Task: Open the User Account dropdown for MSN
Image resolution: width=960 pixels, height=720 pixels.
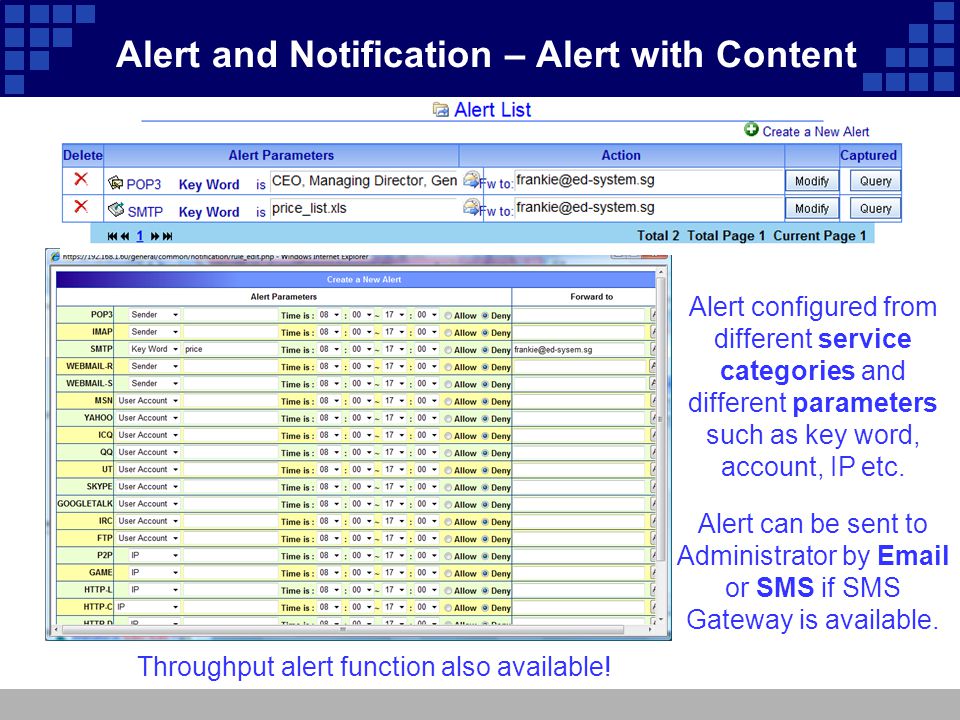Action: [148, 400]
